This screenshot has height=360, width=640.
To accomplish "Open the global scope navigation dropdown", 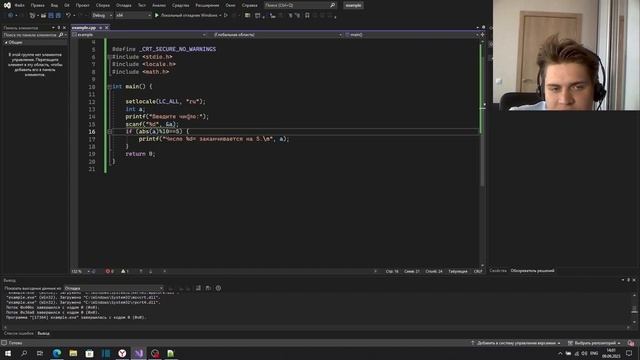I will pyautogui.click(x=278, y=35).
